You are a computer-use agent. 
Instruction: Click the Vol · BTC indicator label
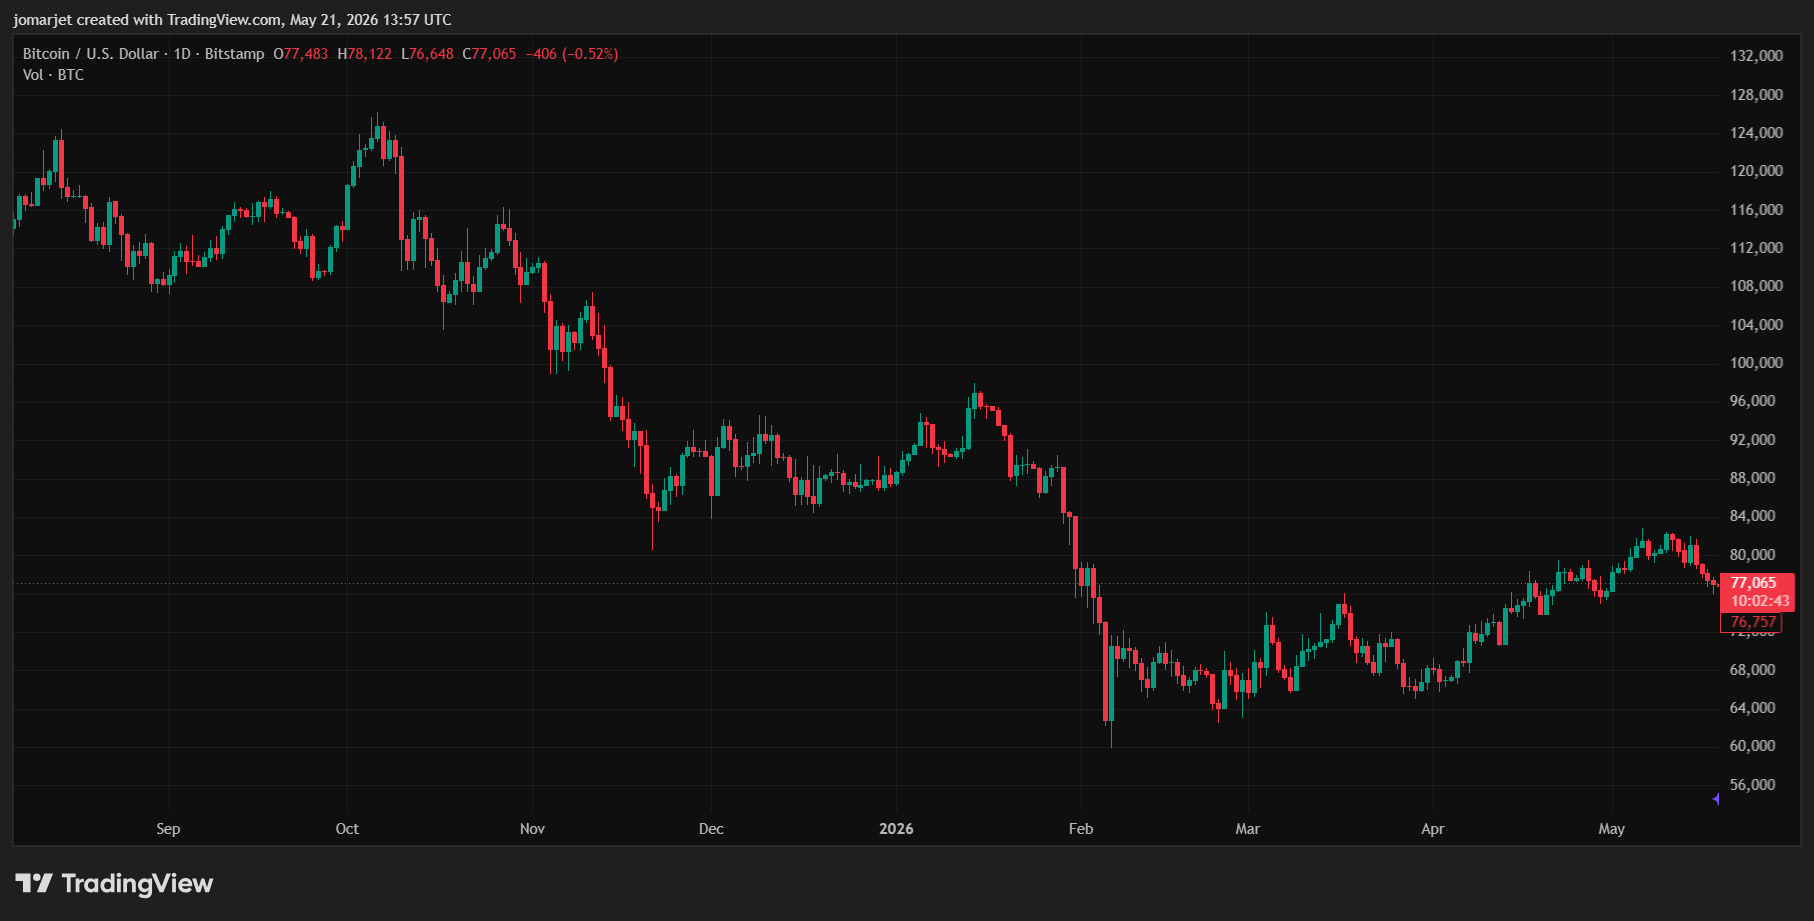54,75
